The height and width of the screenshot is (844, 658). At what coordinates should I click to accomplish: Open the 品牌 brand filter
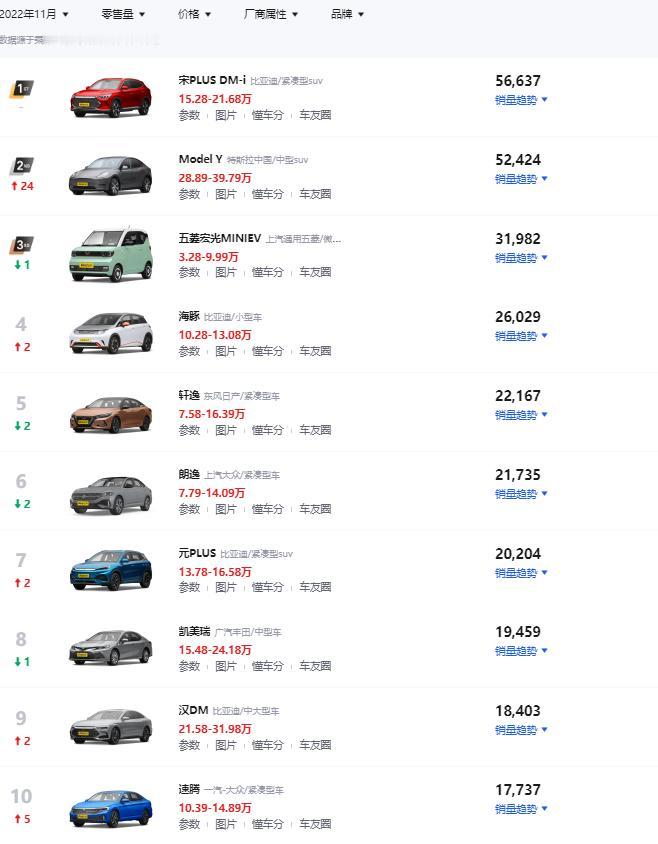click(x=347, y=14)
